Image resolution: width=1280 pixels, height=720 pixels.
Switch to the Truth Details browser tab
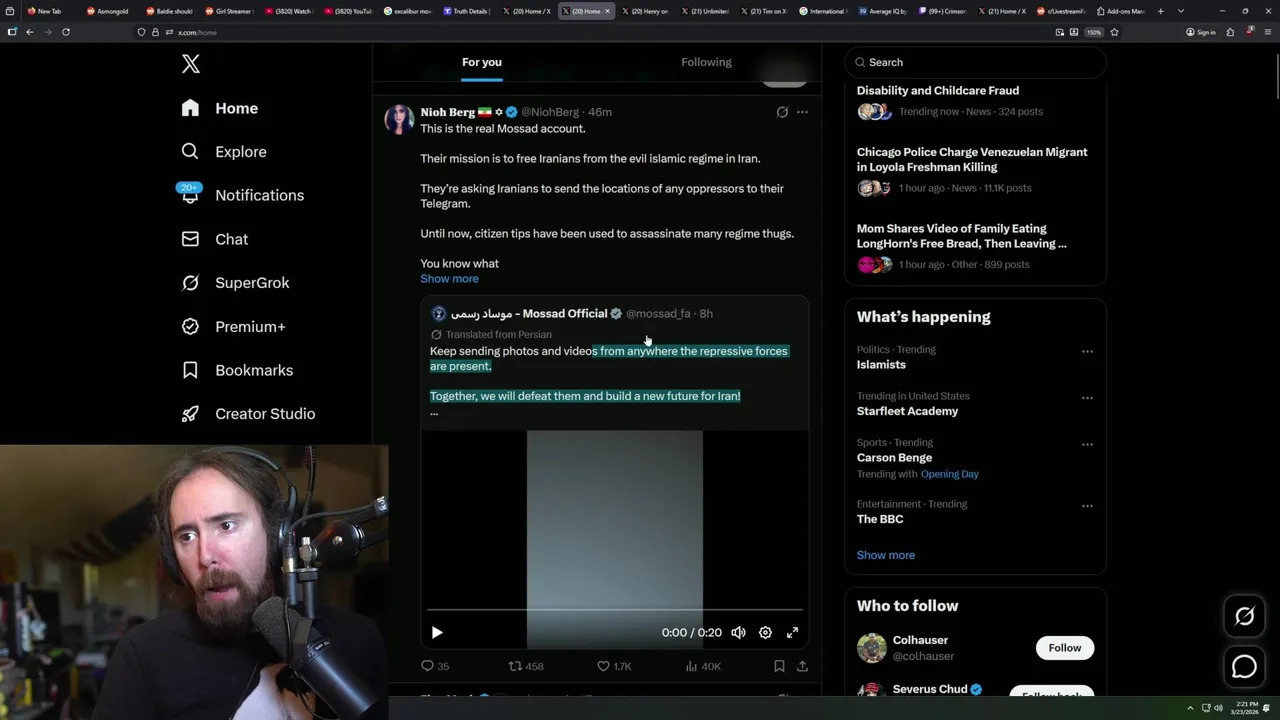[467, 11]
